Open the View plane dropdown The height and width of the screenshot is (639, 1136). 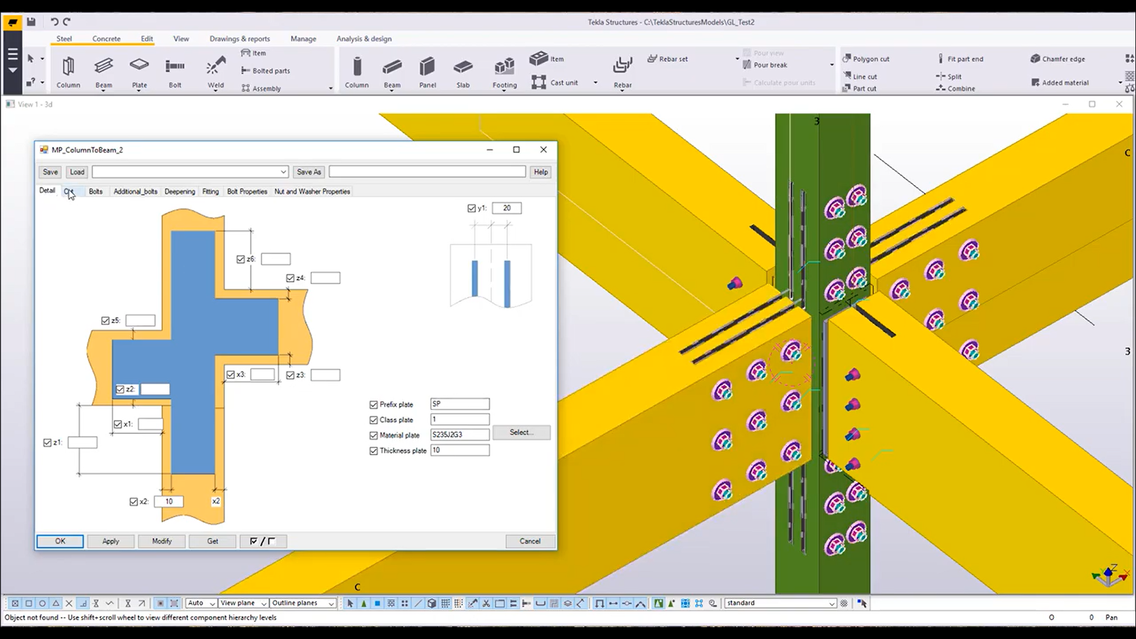tap(243, 603)
